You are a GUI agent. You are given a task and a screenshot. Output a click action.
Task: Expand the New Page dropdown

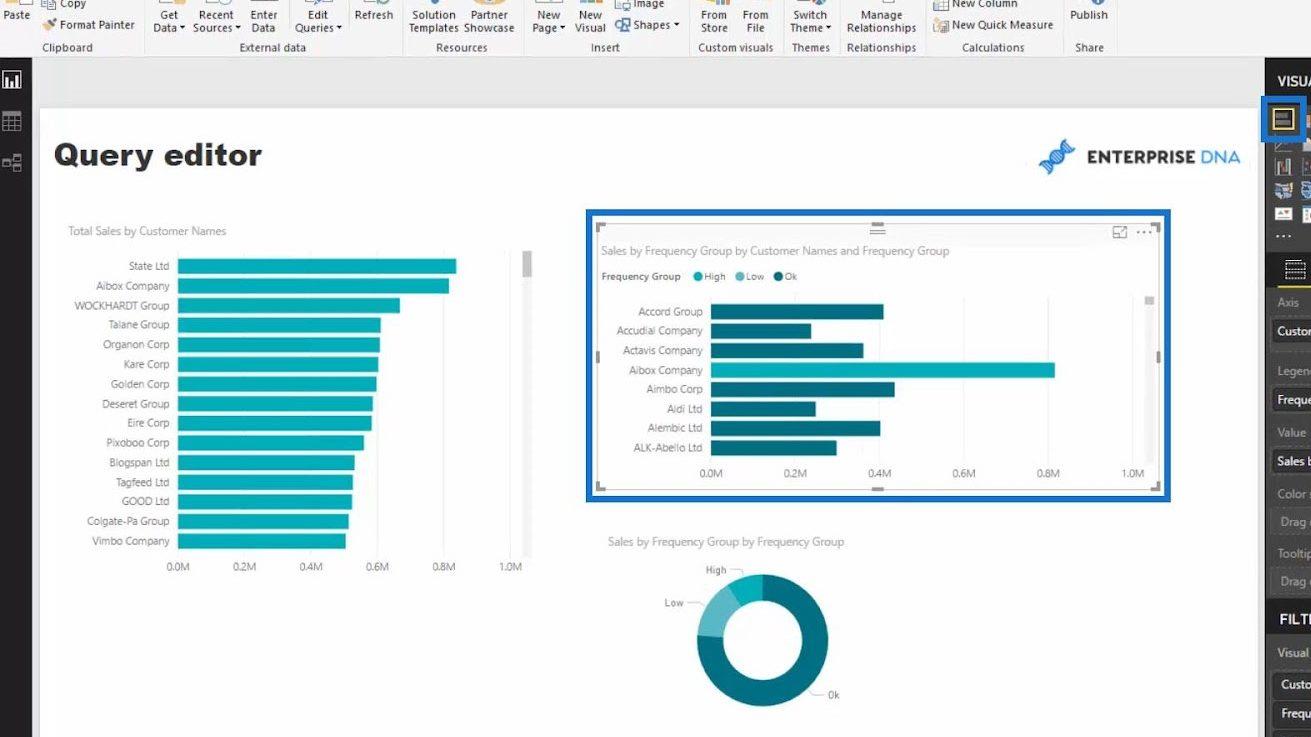point(548,15)
